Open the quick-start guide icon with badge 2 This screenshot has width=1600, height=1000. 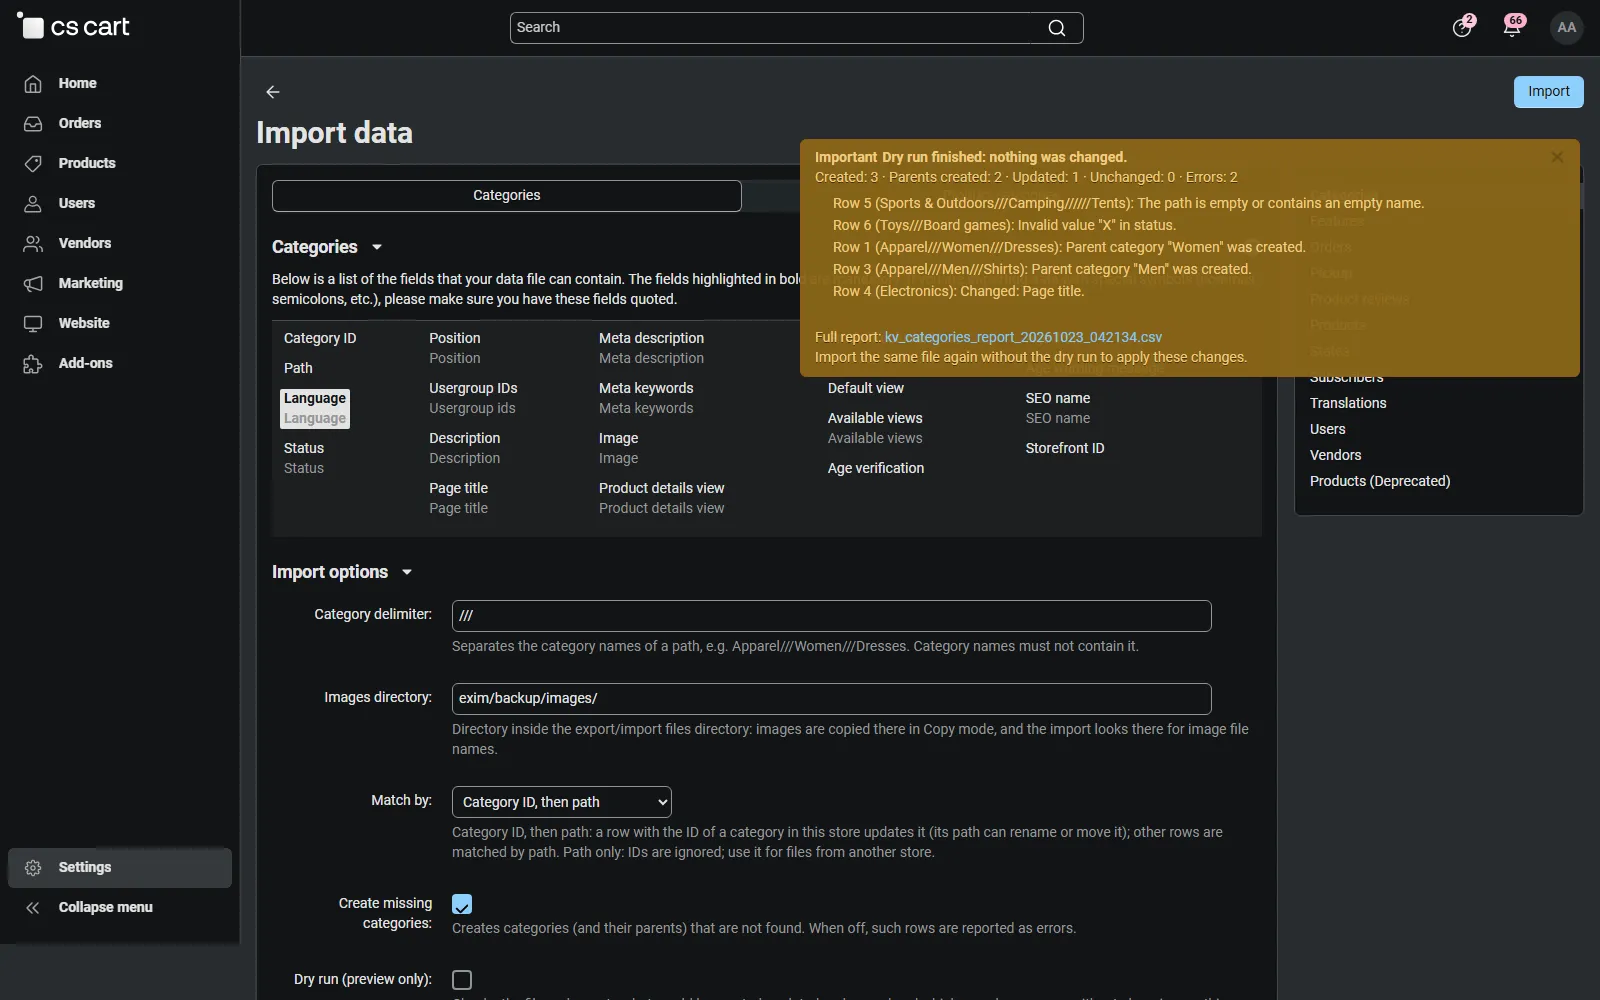pos(1462,27)
